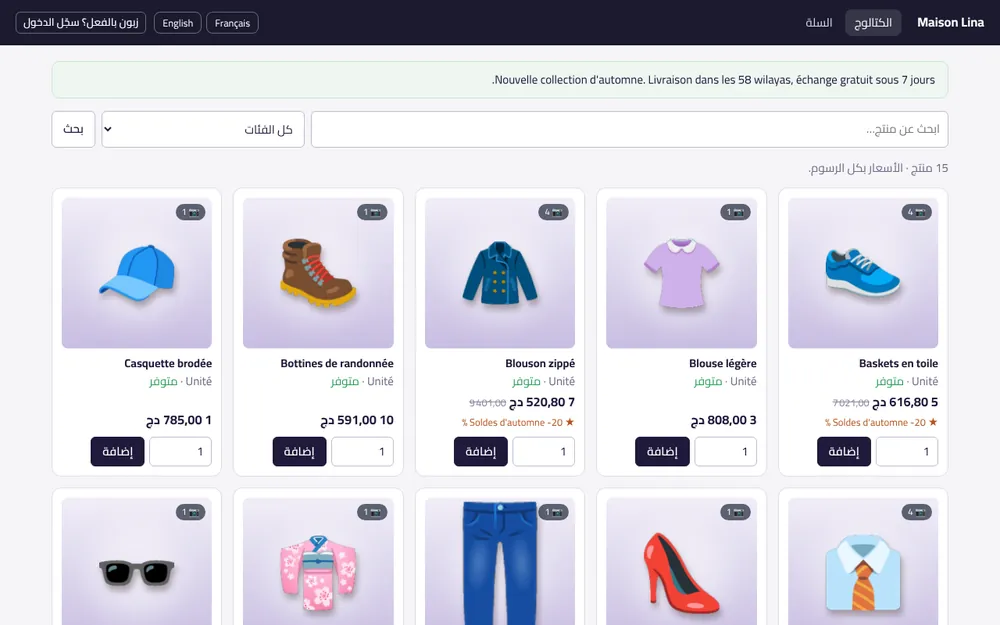
Task: Focus the product search field
Action: tap(629, 129)
